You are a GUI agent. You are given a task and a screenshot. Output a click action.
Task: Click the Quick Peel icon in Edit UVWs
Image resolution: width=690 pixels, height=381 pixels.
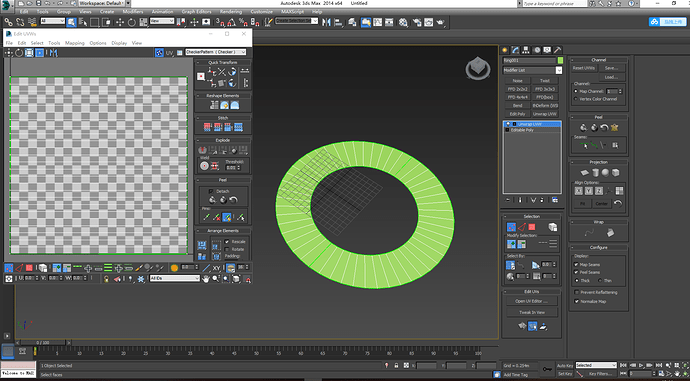pyautogui.click(x=212, y=200)
